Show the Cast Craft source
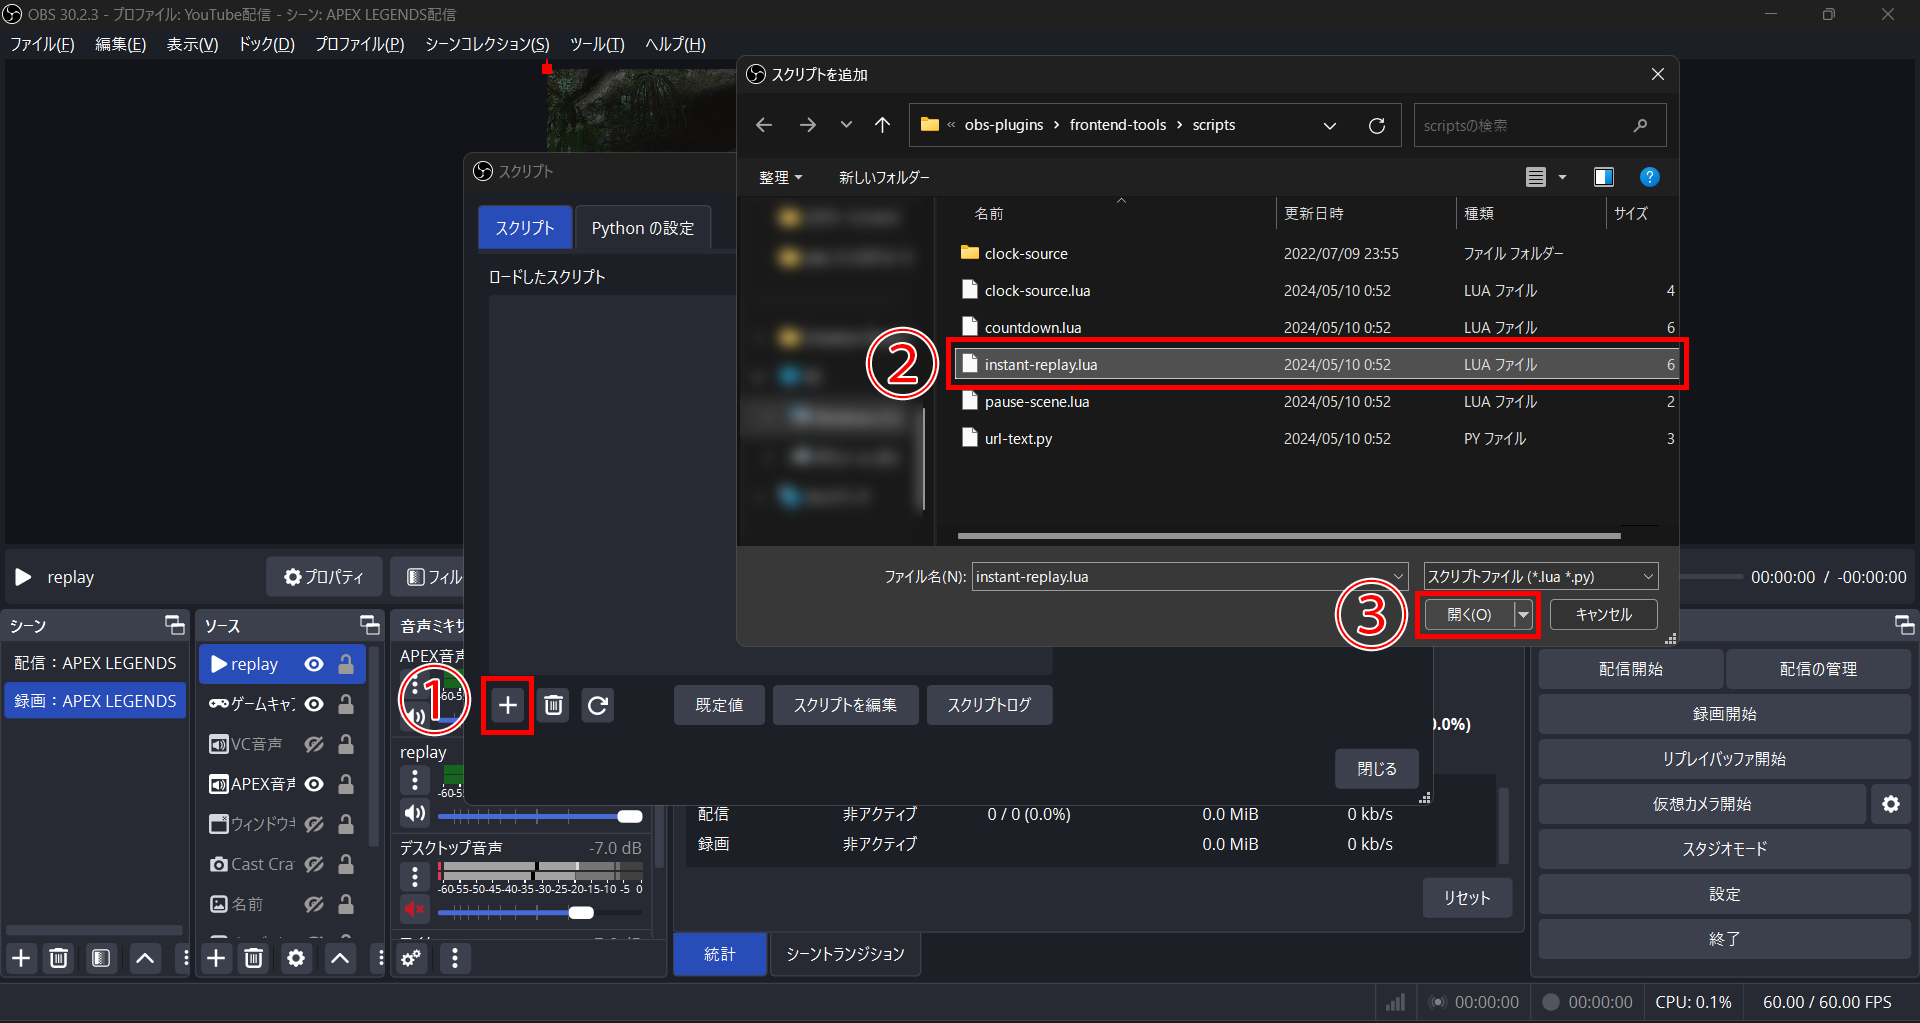 314,864
